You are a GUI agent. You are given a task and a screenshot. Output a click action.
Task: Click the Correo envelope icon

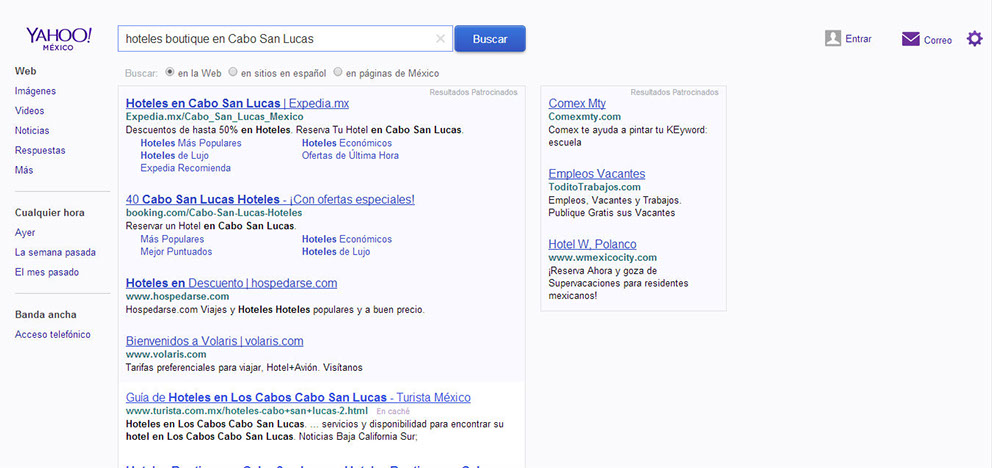click(x=910, y=39)
